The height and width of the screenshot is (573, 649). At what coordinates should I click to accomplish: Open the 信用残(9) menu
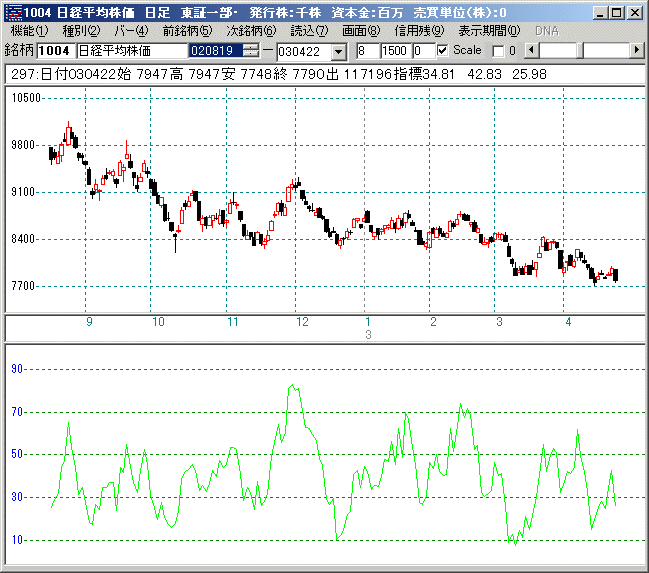point(419,31)
